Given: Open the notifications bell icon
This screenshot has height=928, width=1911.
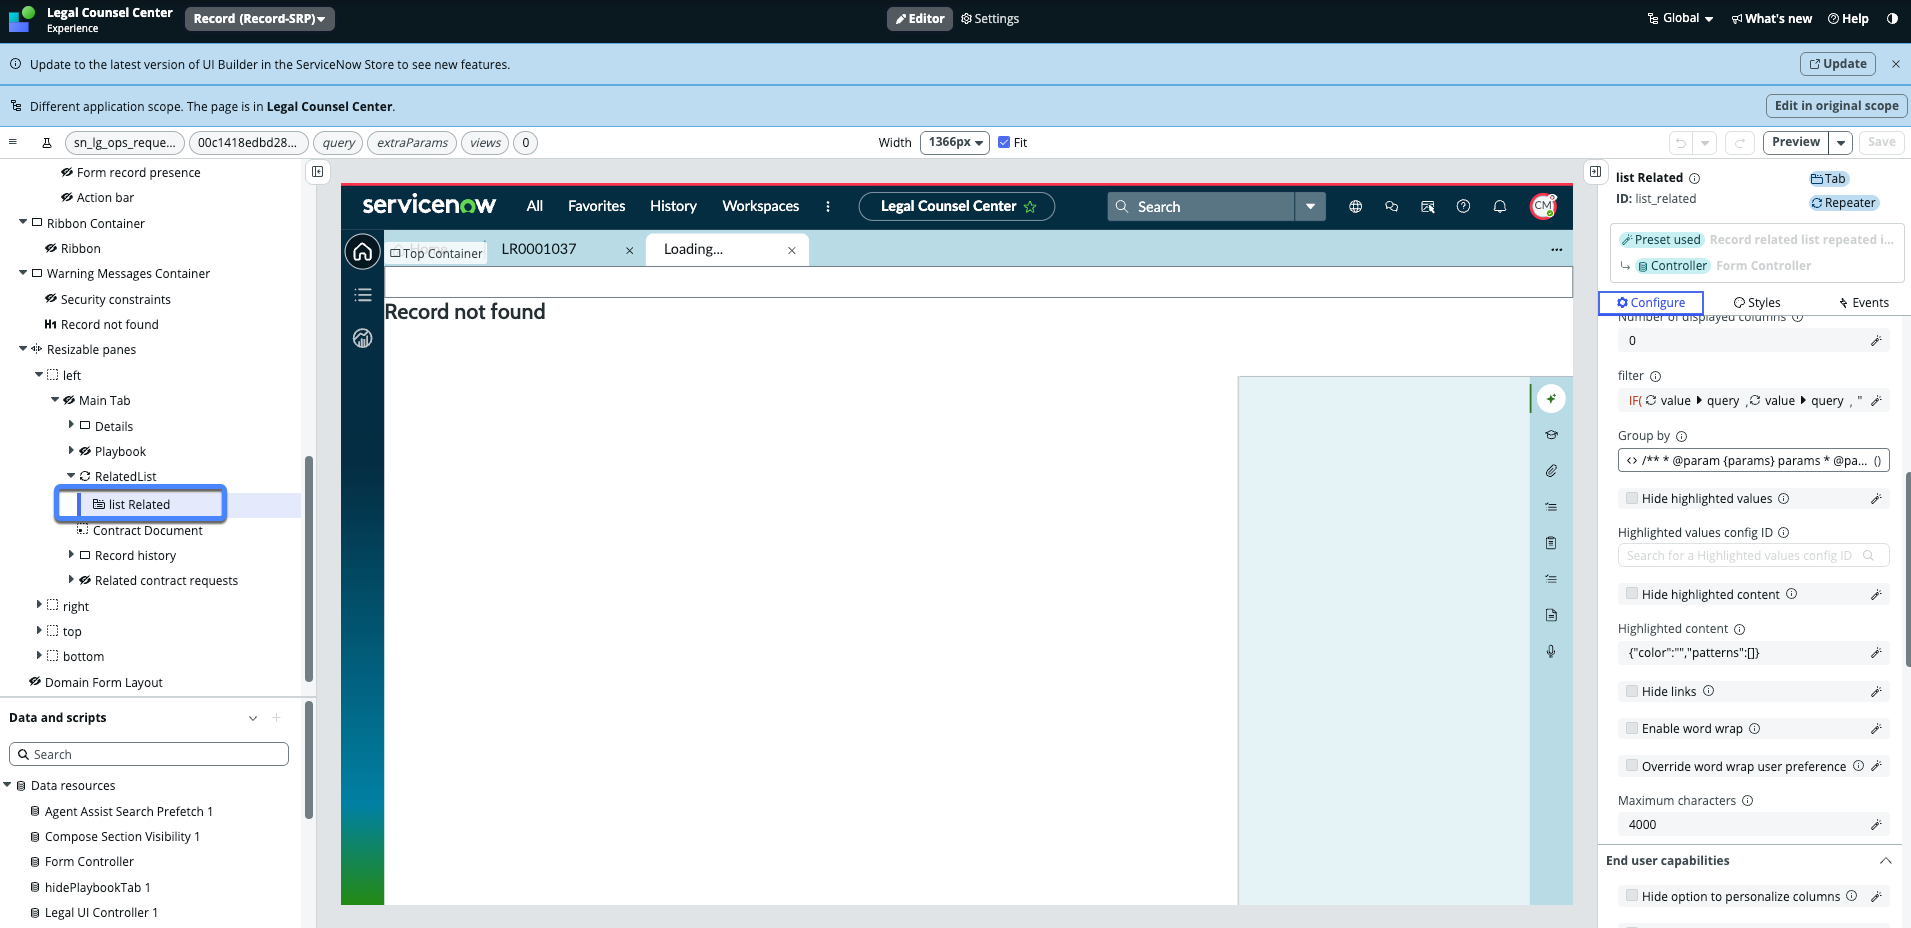Looking at the screenshot, I should [1500, 207].
